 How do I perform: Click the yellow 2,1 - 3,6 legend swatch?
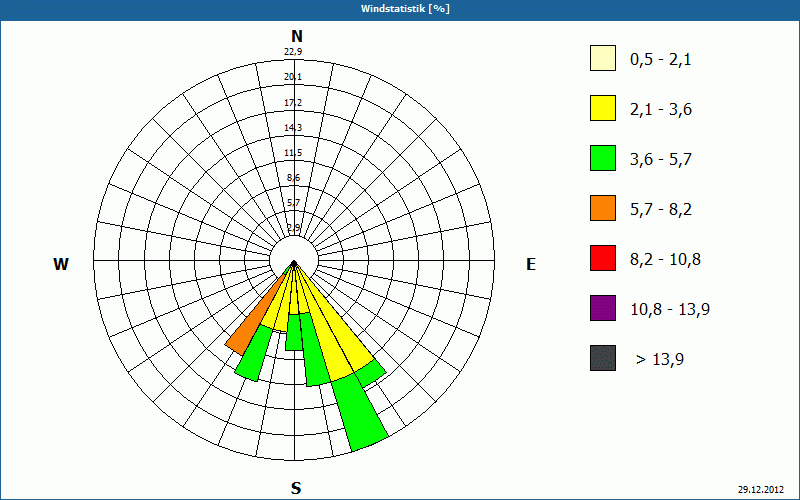click(x=603, y=108)
